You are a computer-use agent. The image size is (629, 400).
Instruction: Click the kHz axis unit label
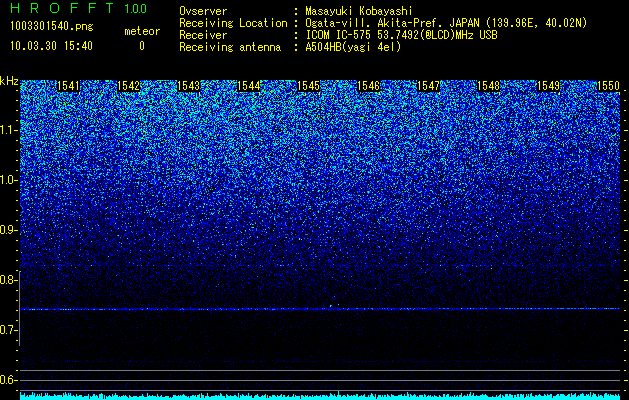pyautogui.click(x=9, y=81)
